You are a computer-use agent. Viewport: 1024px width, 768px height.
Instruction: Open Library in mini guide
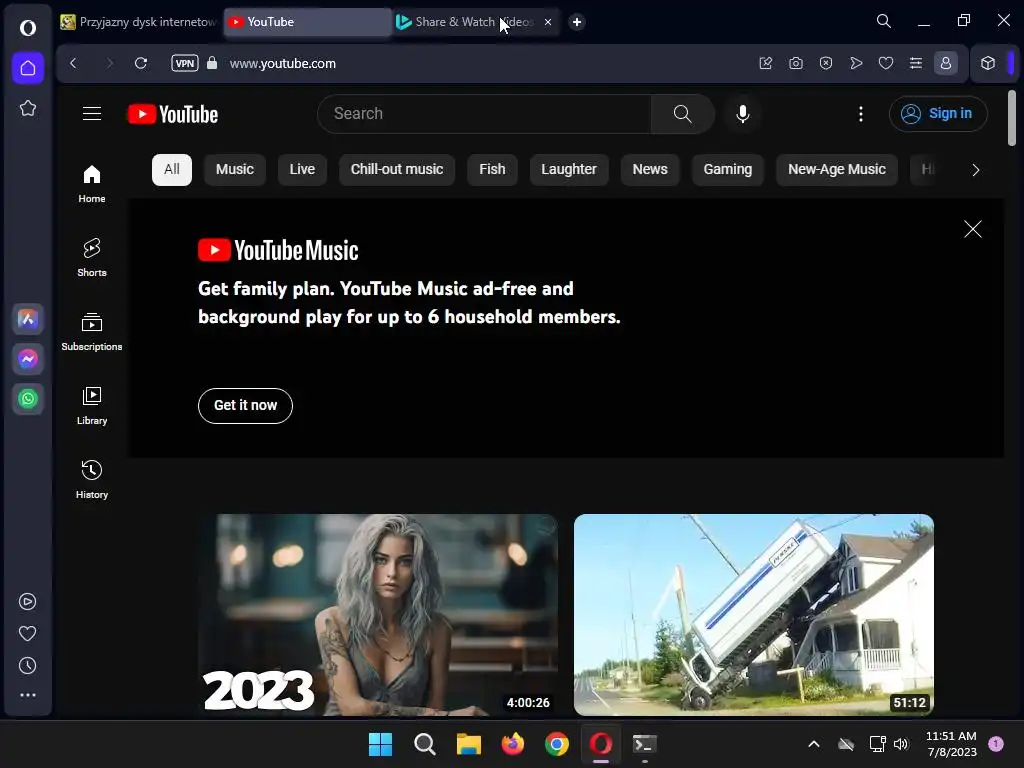tap(91, 406)
